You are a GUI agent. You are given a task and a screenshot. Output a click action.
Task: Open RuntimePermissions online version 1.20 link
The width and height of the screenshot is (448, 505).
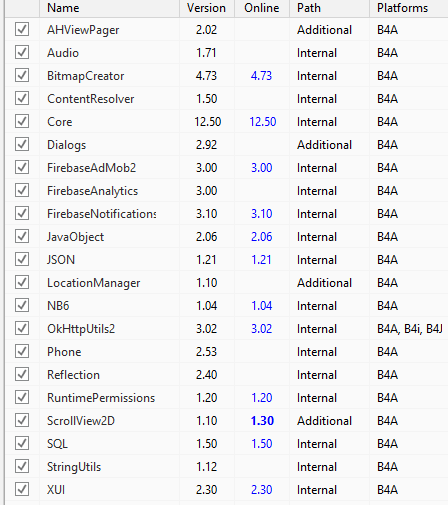tap(262, 398)
